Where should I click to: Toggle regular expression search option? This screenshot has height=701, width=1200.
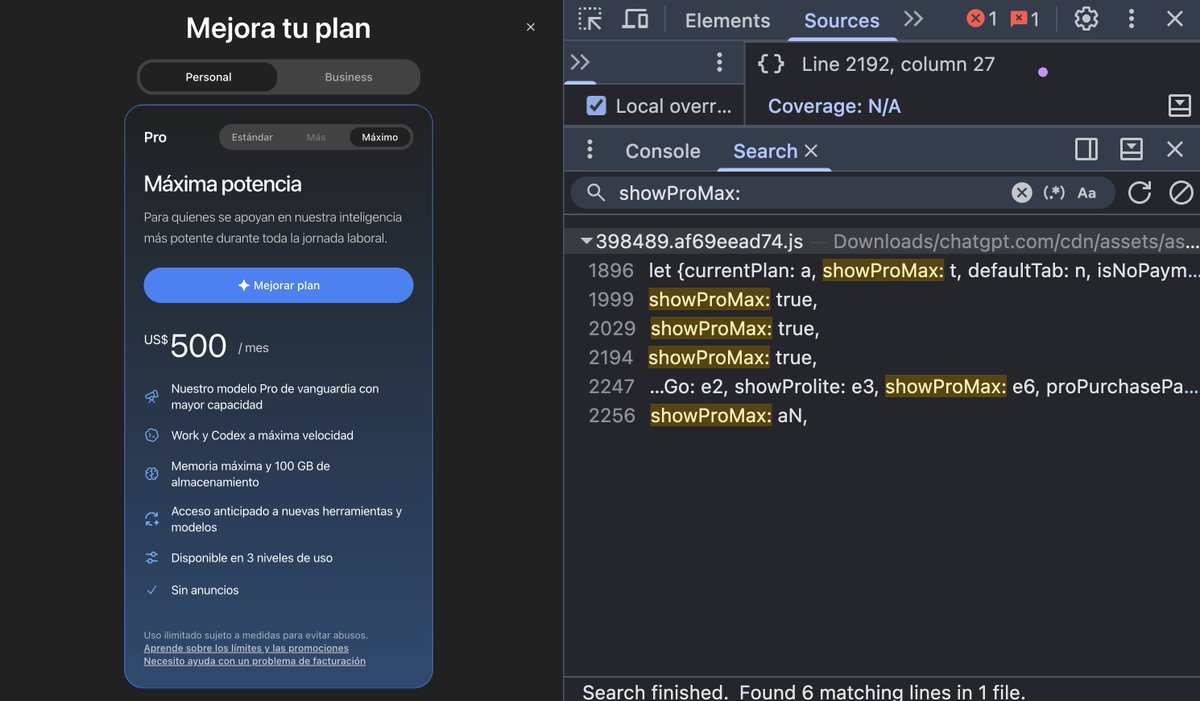[1054, 193]
